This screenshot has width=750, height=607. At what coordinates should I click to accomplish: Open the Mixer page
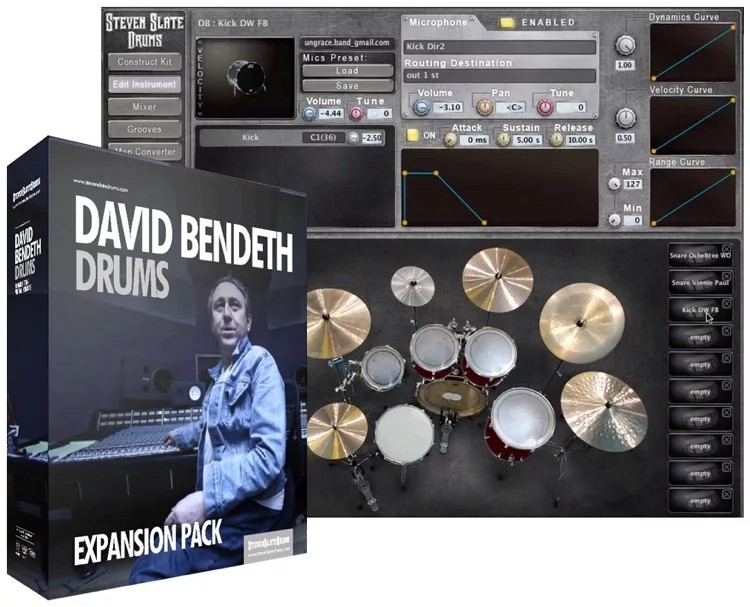[144, 107]
